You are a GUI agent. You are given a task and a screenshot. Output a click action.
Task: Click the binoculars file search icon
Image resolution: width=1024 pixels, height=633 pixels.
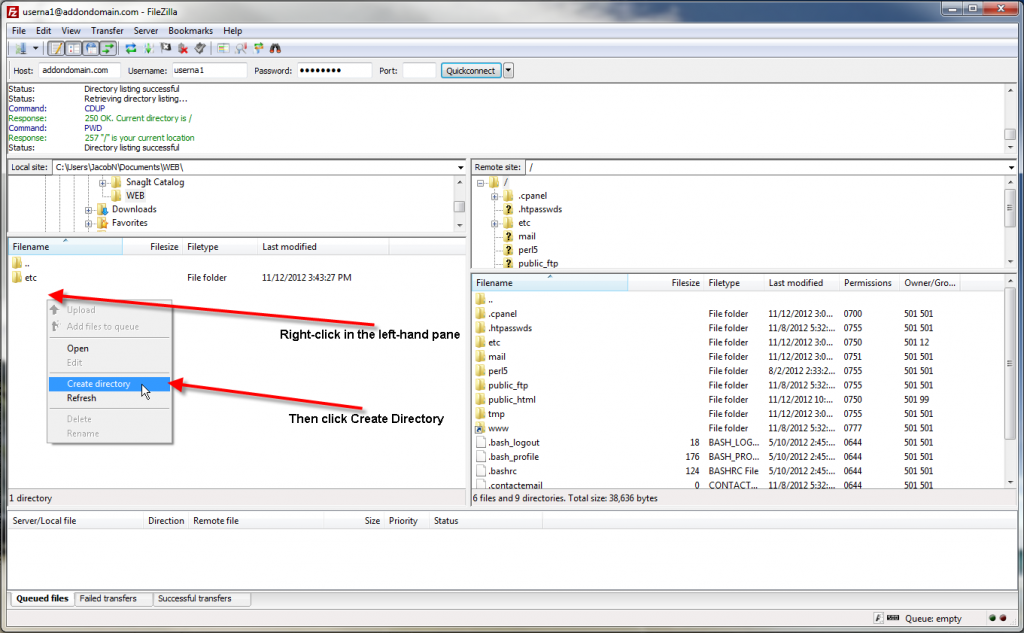click(275, 48)
